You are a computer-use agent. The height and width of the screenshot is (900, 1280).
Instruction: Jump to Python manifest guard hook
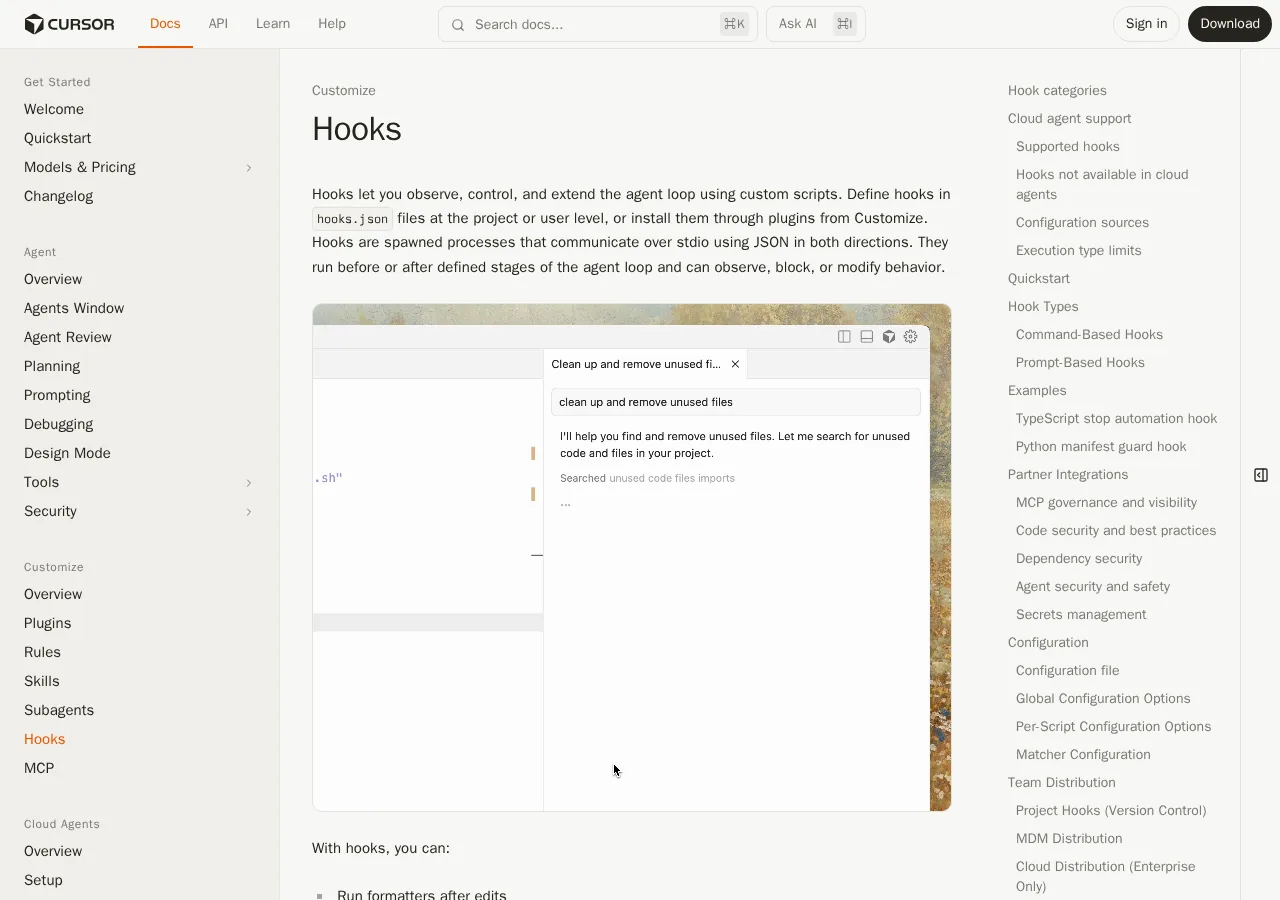(x=1101, y=446)
